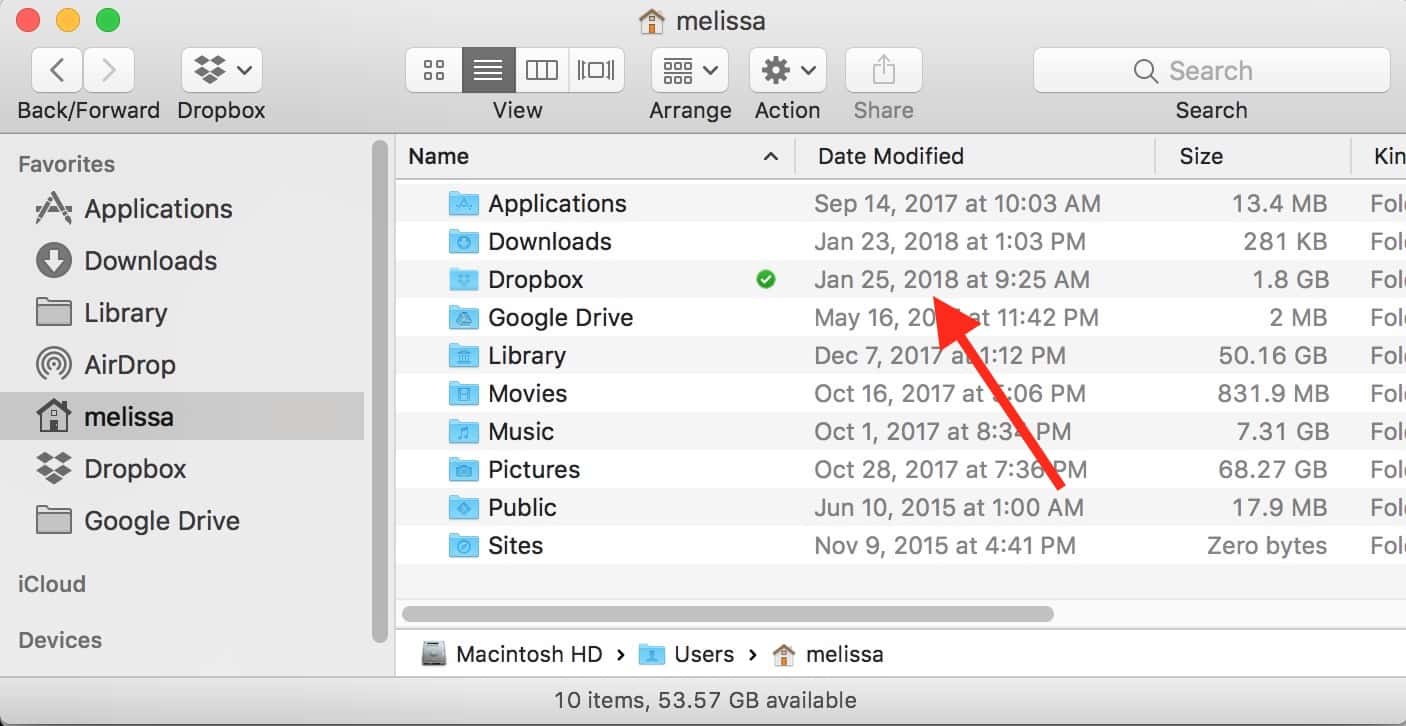Image resolution: width=1406 pixels, height=726 pixels.
Task: Open AirDrop in the sidebar
Action: (x=129, y=365)
